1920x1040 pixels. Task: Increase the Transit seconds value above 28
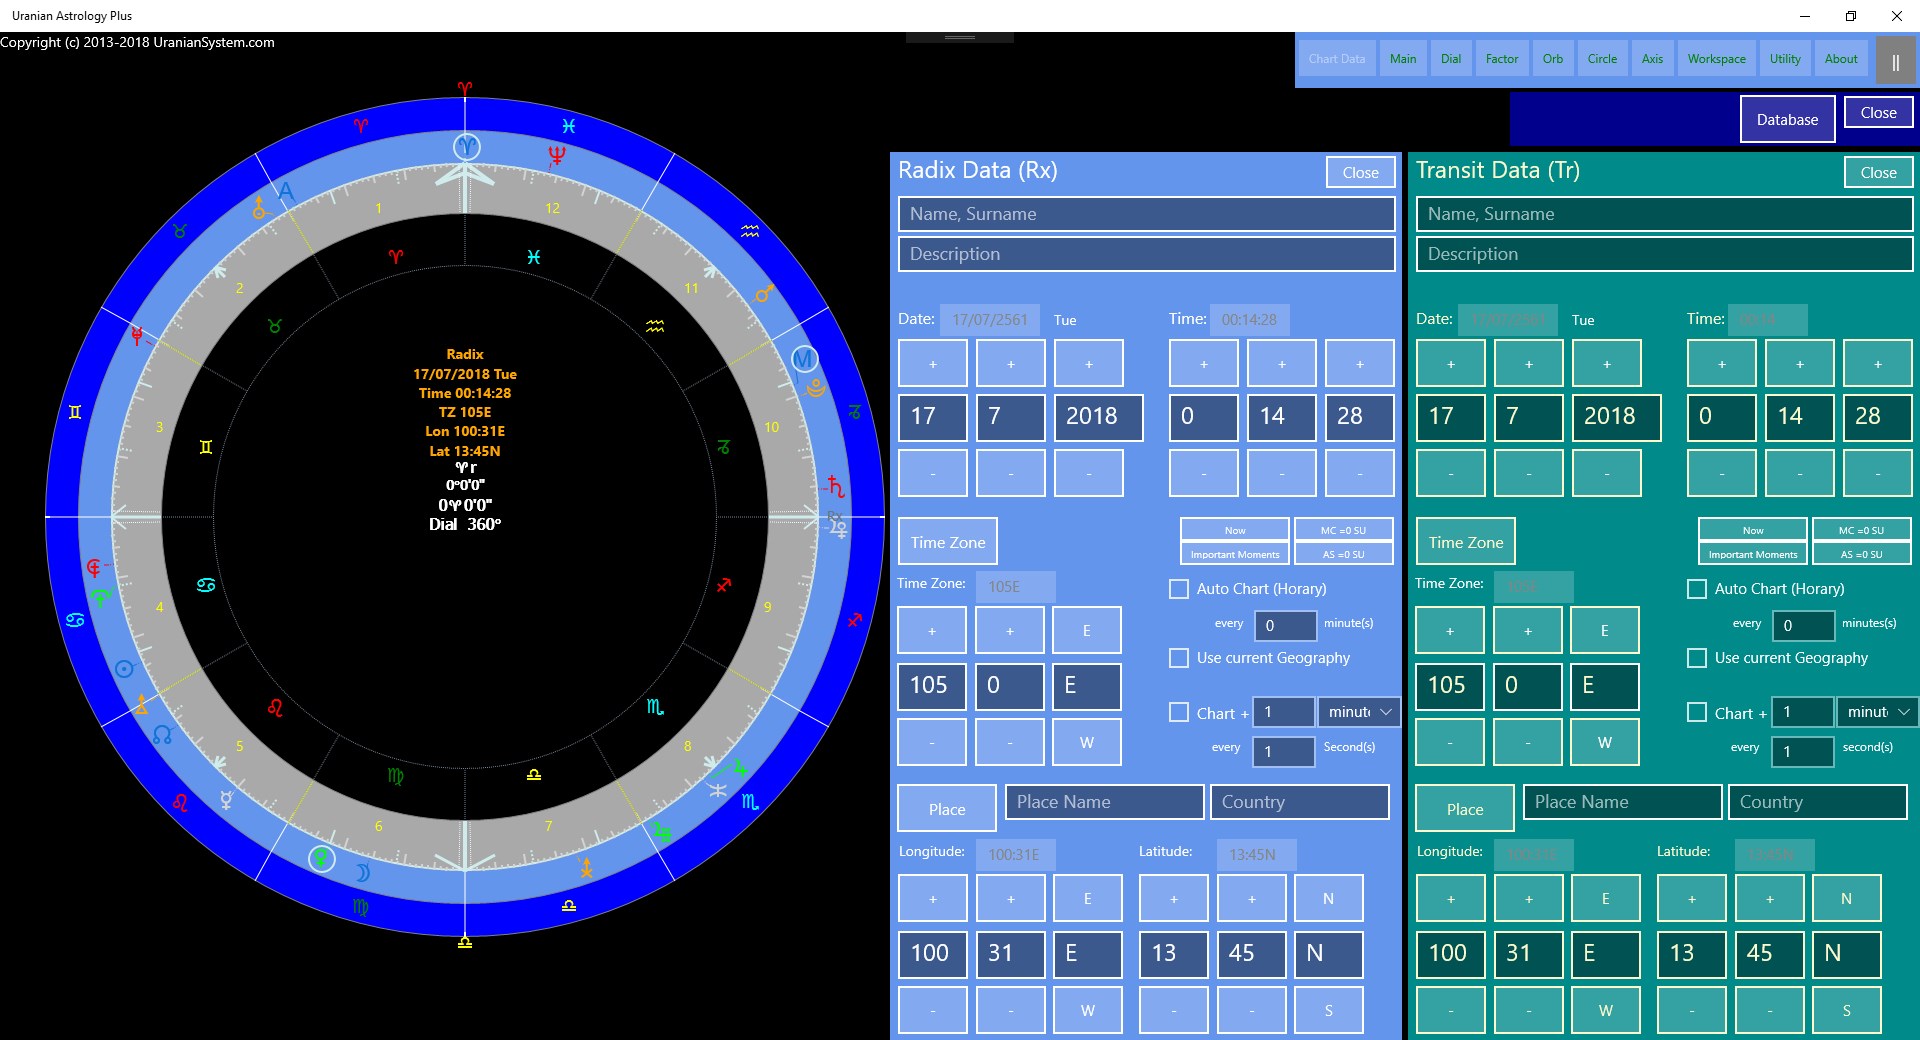tap(1878, 364)
